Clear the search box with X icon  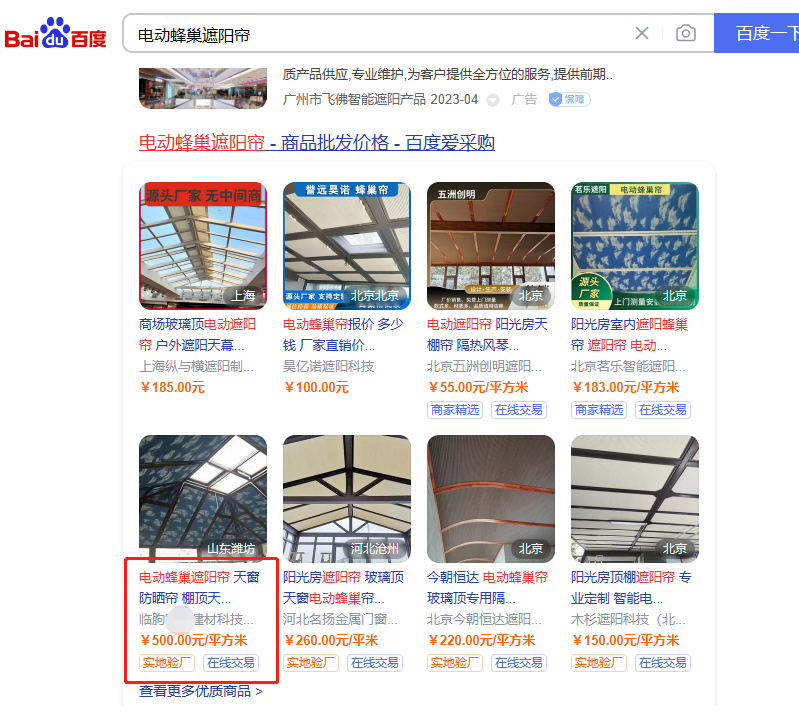(x=642, y=34)
